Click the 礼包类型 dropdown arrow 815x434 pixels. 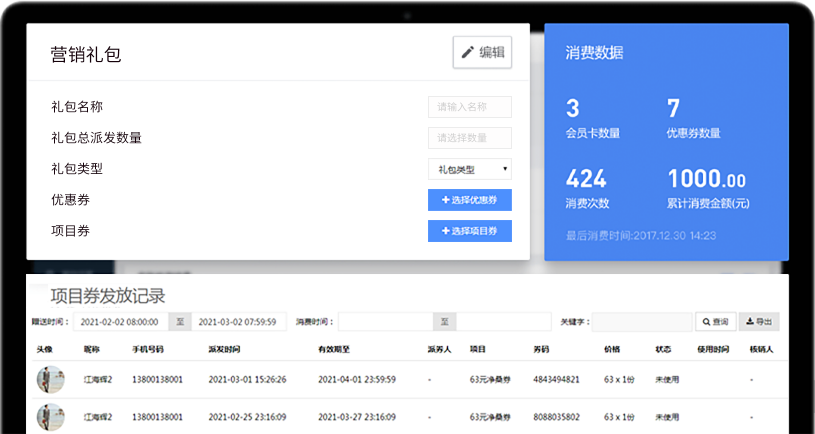point(504,169)
